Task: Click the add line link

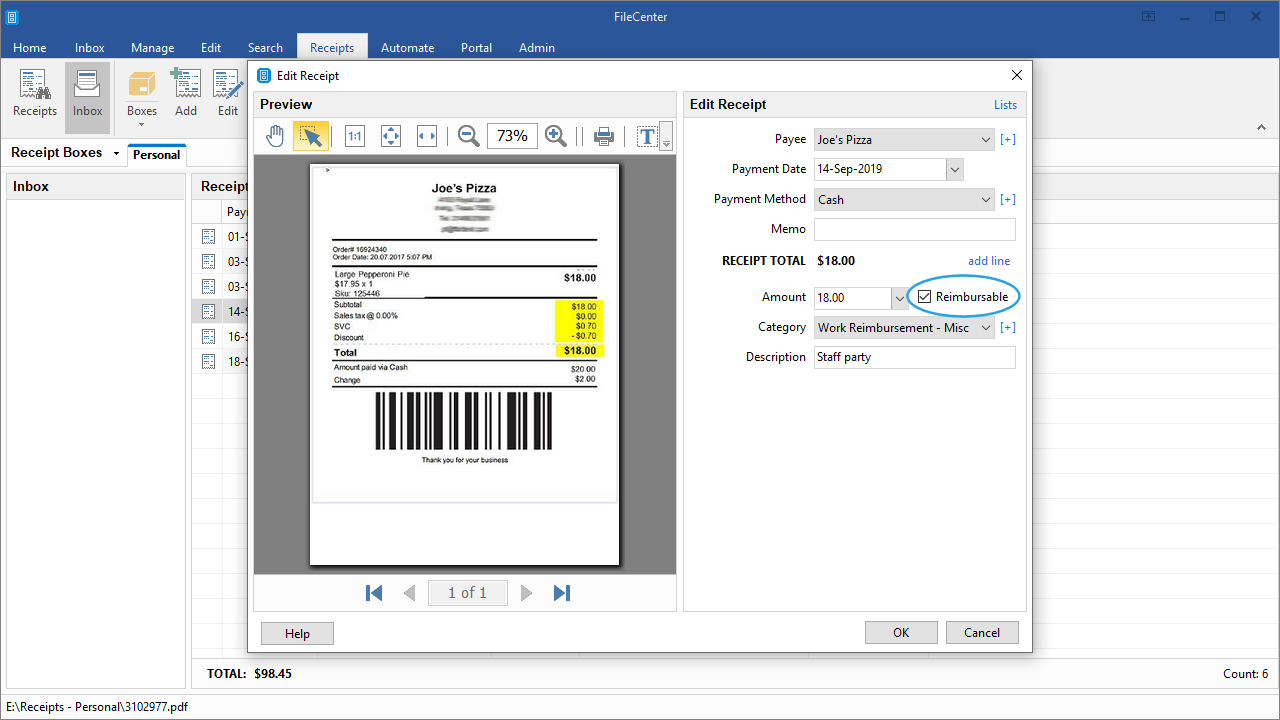Action: [x=988, y=261]
